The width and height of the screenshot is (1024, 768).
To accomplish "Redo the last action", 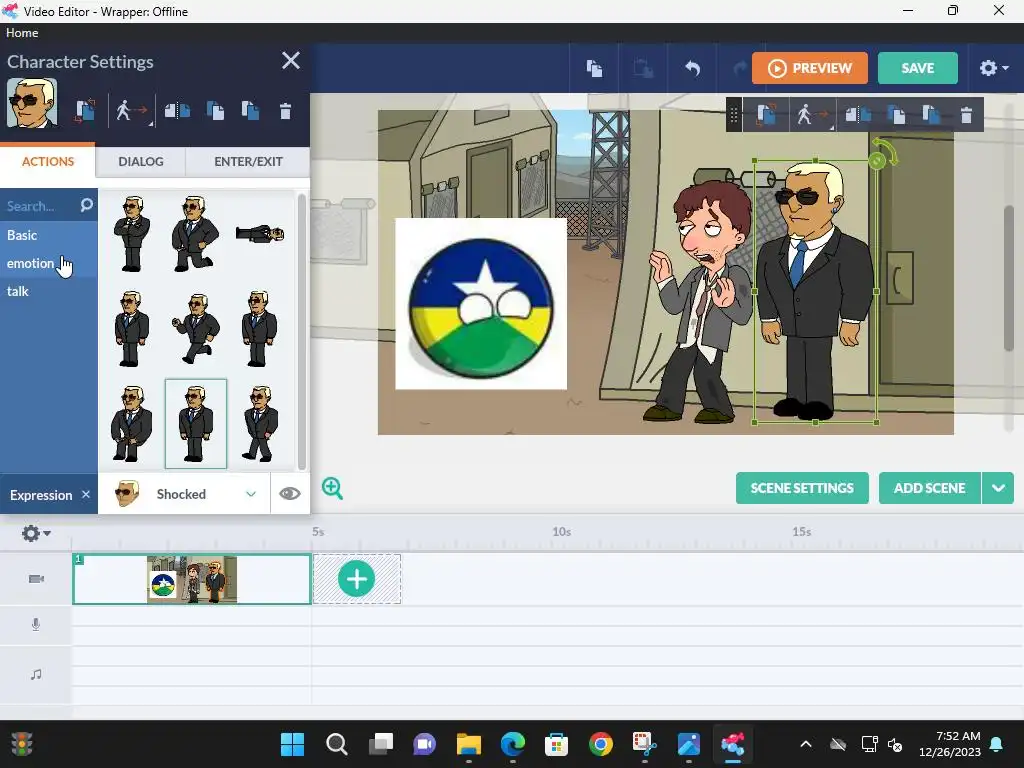I will tap(740, 68).
